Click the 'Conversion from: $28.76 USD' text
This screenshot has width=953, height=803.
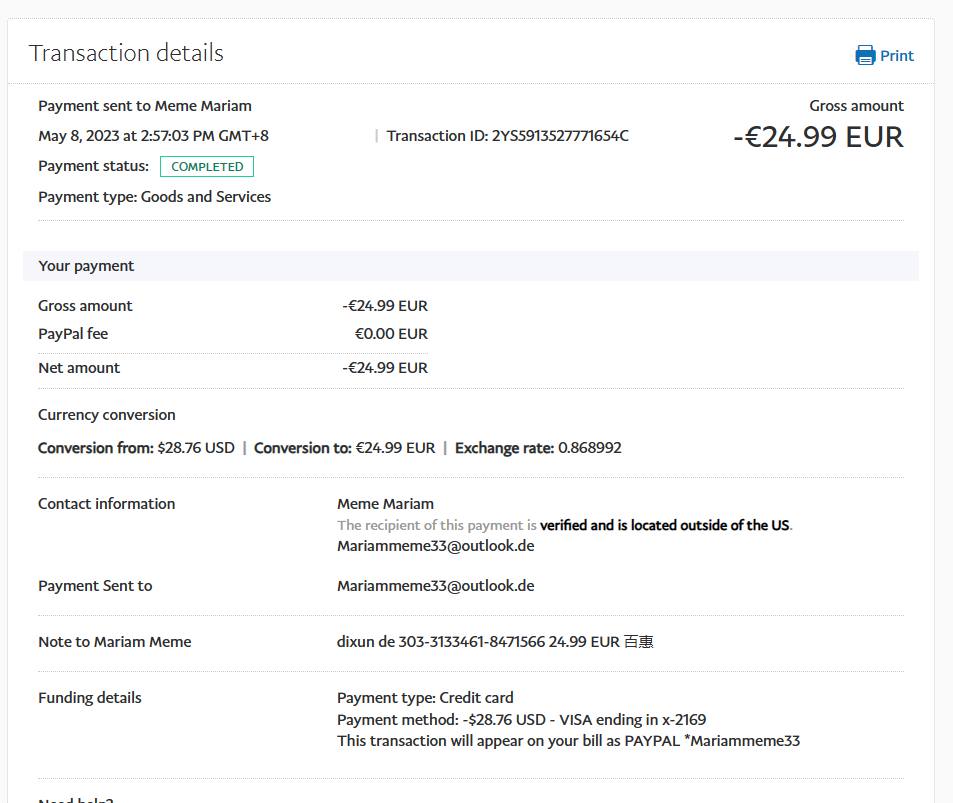[x=136, y=448]
